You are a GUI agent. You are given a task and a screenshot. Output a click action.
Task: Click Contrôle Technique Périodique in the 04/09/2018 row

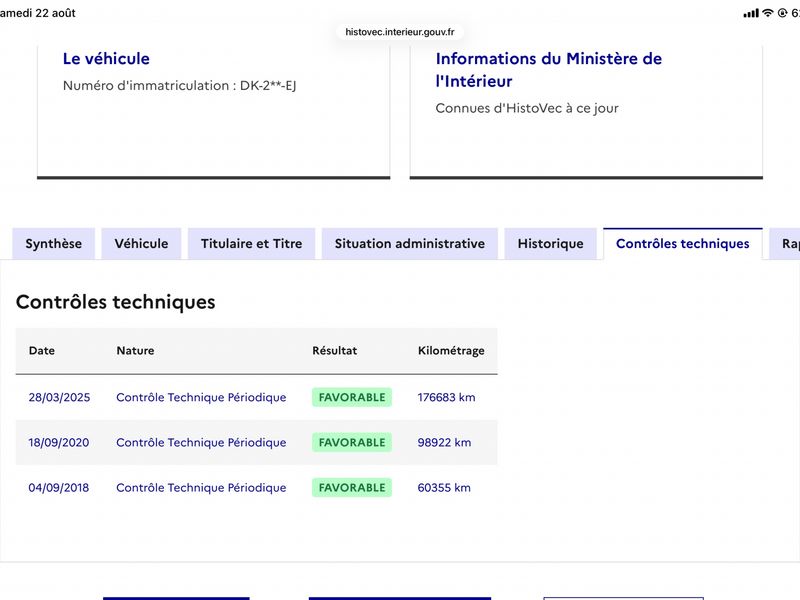(201, 488)
